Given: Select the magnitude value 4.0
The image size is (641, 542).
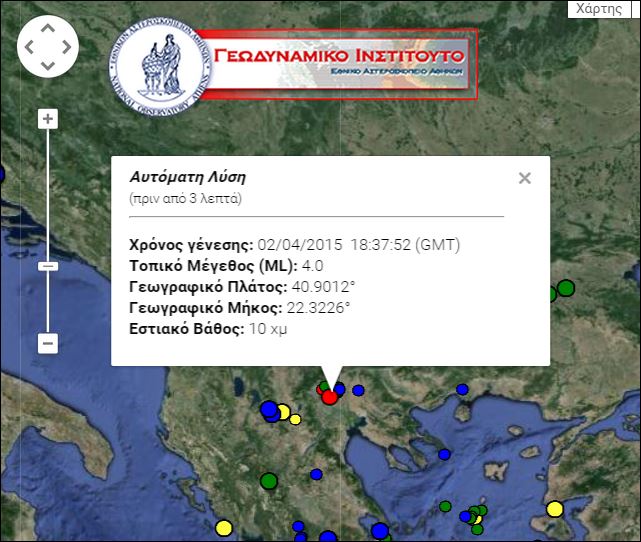Looking at the screenshot, I should click(312, 266).
